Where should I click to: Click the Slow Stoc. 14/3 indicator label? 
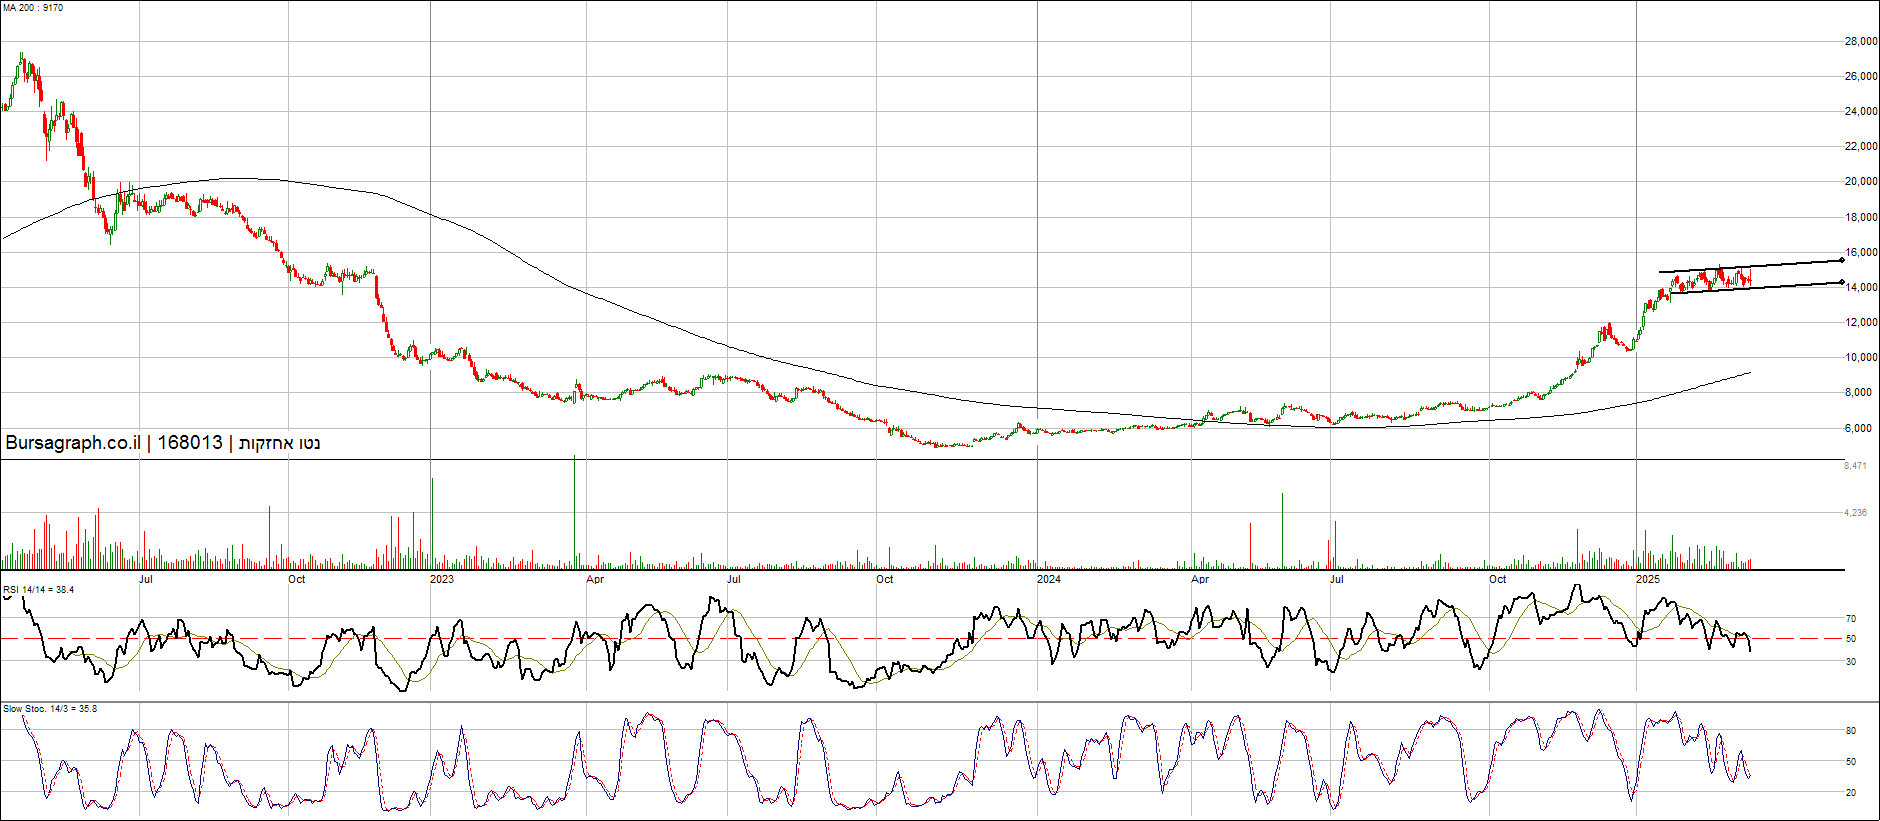(50, 709)
